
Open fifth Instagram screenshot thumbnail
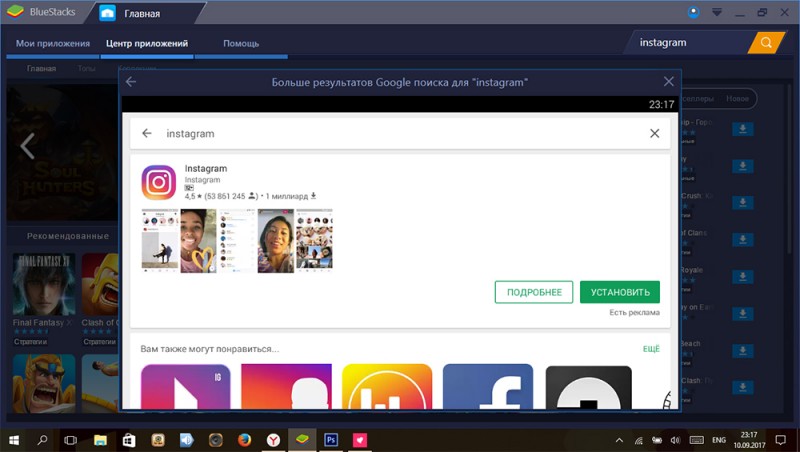click(314, 240)
